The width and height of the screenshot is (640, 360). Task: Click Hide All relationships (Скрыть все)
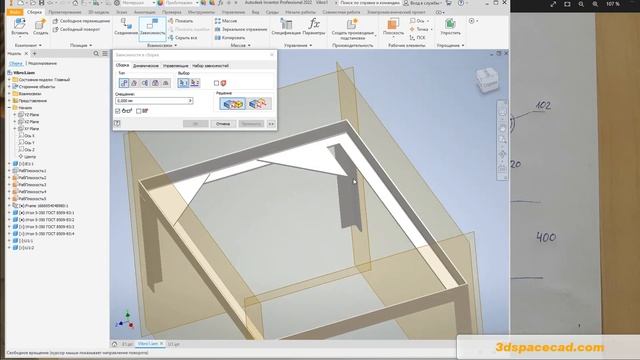coord(182,38)
